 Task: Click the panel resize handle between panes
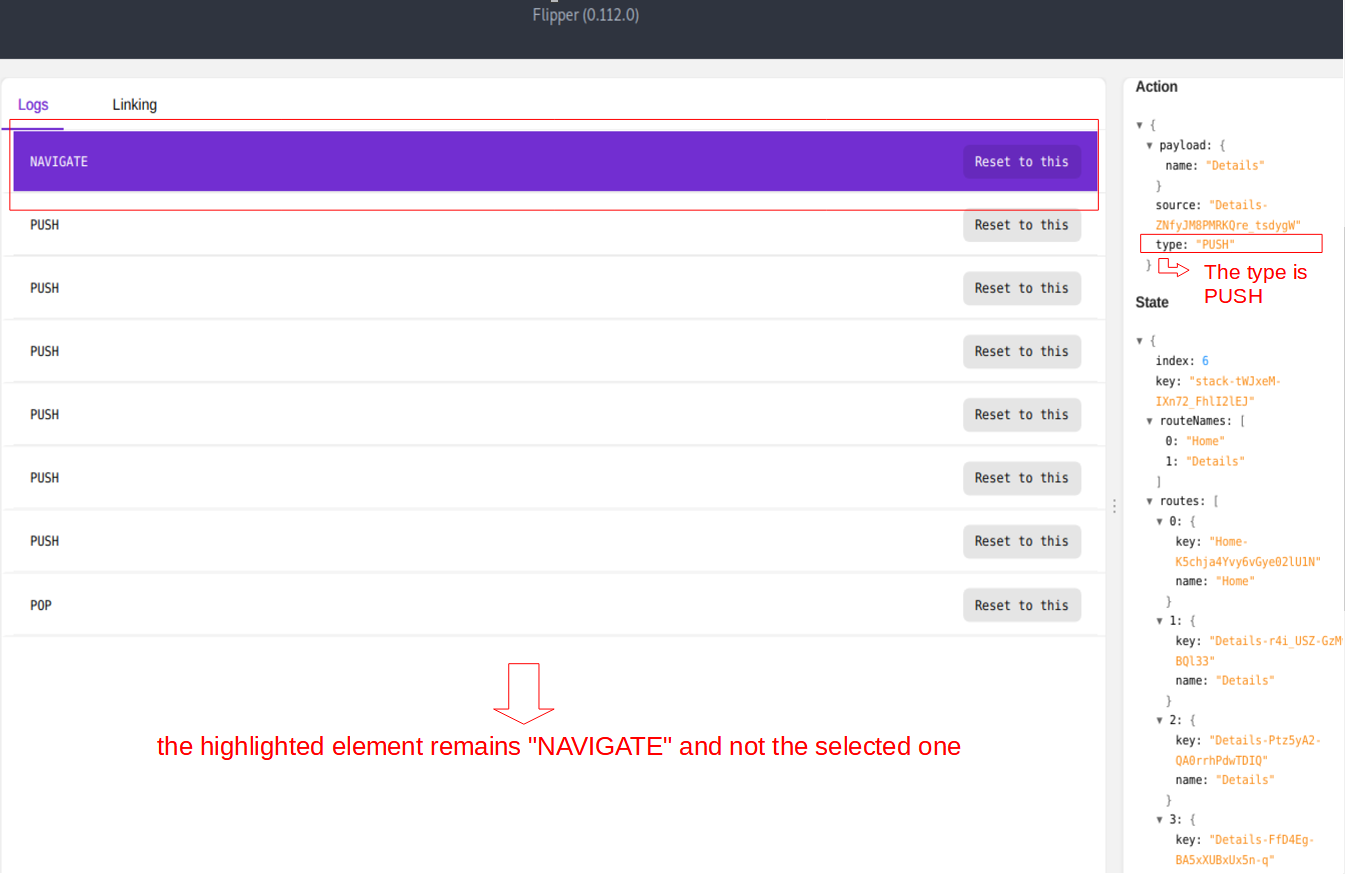[x=1114, y=506]
